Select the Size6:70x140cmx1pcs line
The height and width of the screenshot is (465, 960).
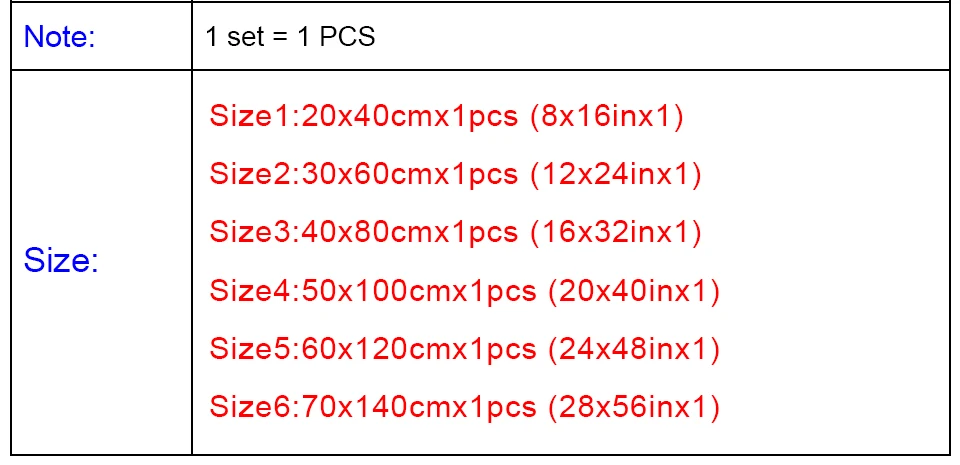(465, 407)
